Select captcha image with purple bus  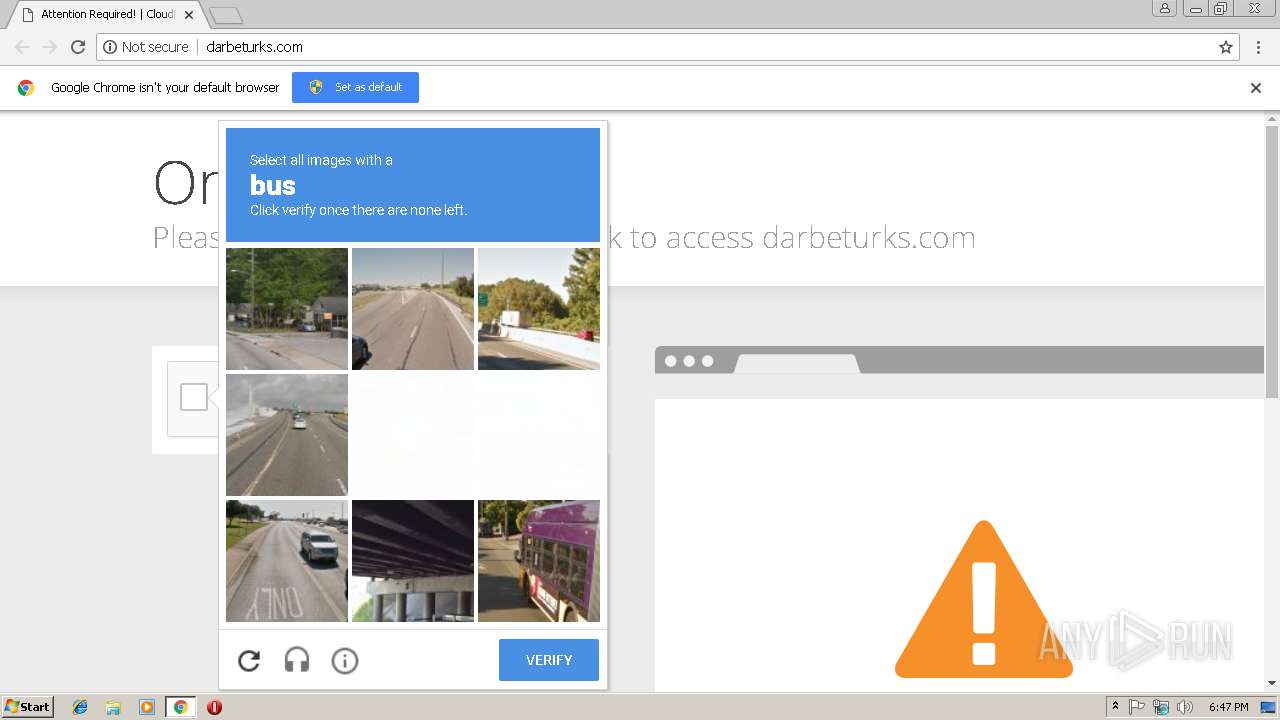(x=539, y=561)
